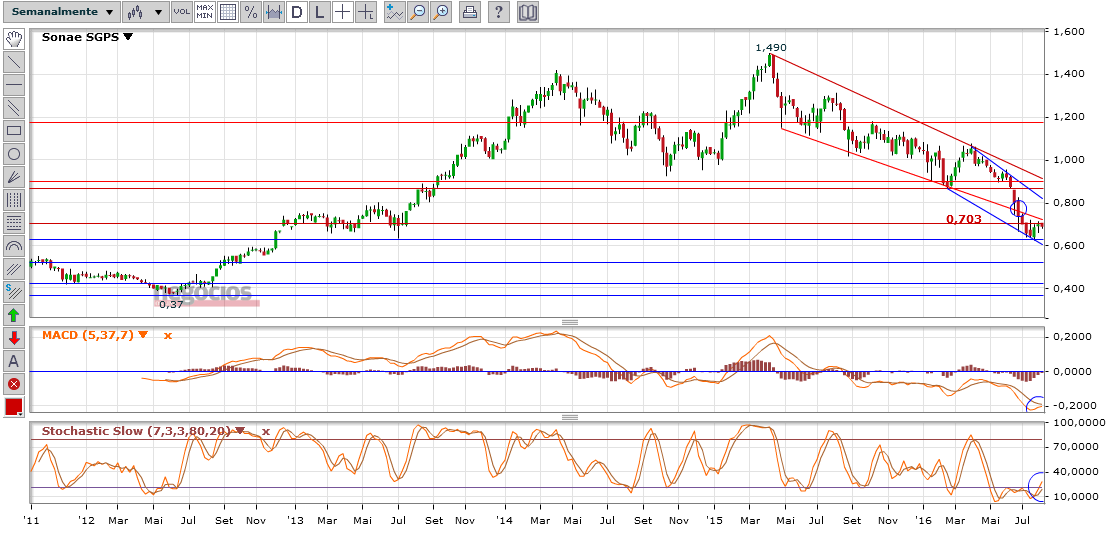The image size is (1110, 537).
Task: Open the red drawing color swatch
Action: click(14, 407)
